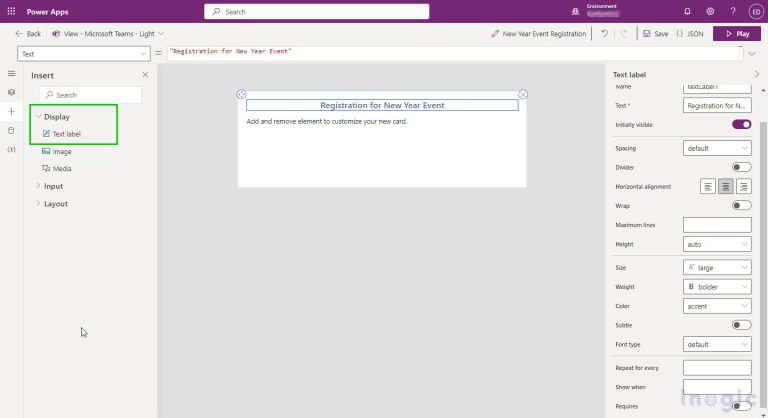
Task: Close the Insert panel
Action: pyautogui.click(x=145, y=75)
